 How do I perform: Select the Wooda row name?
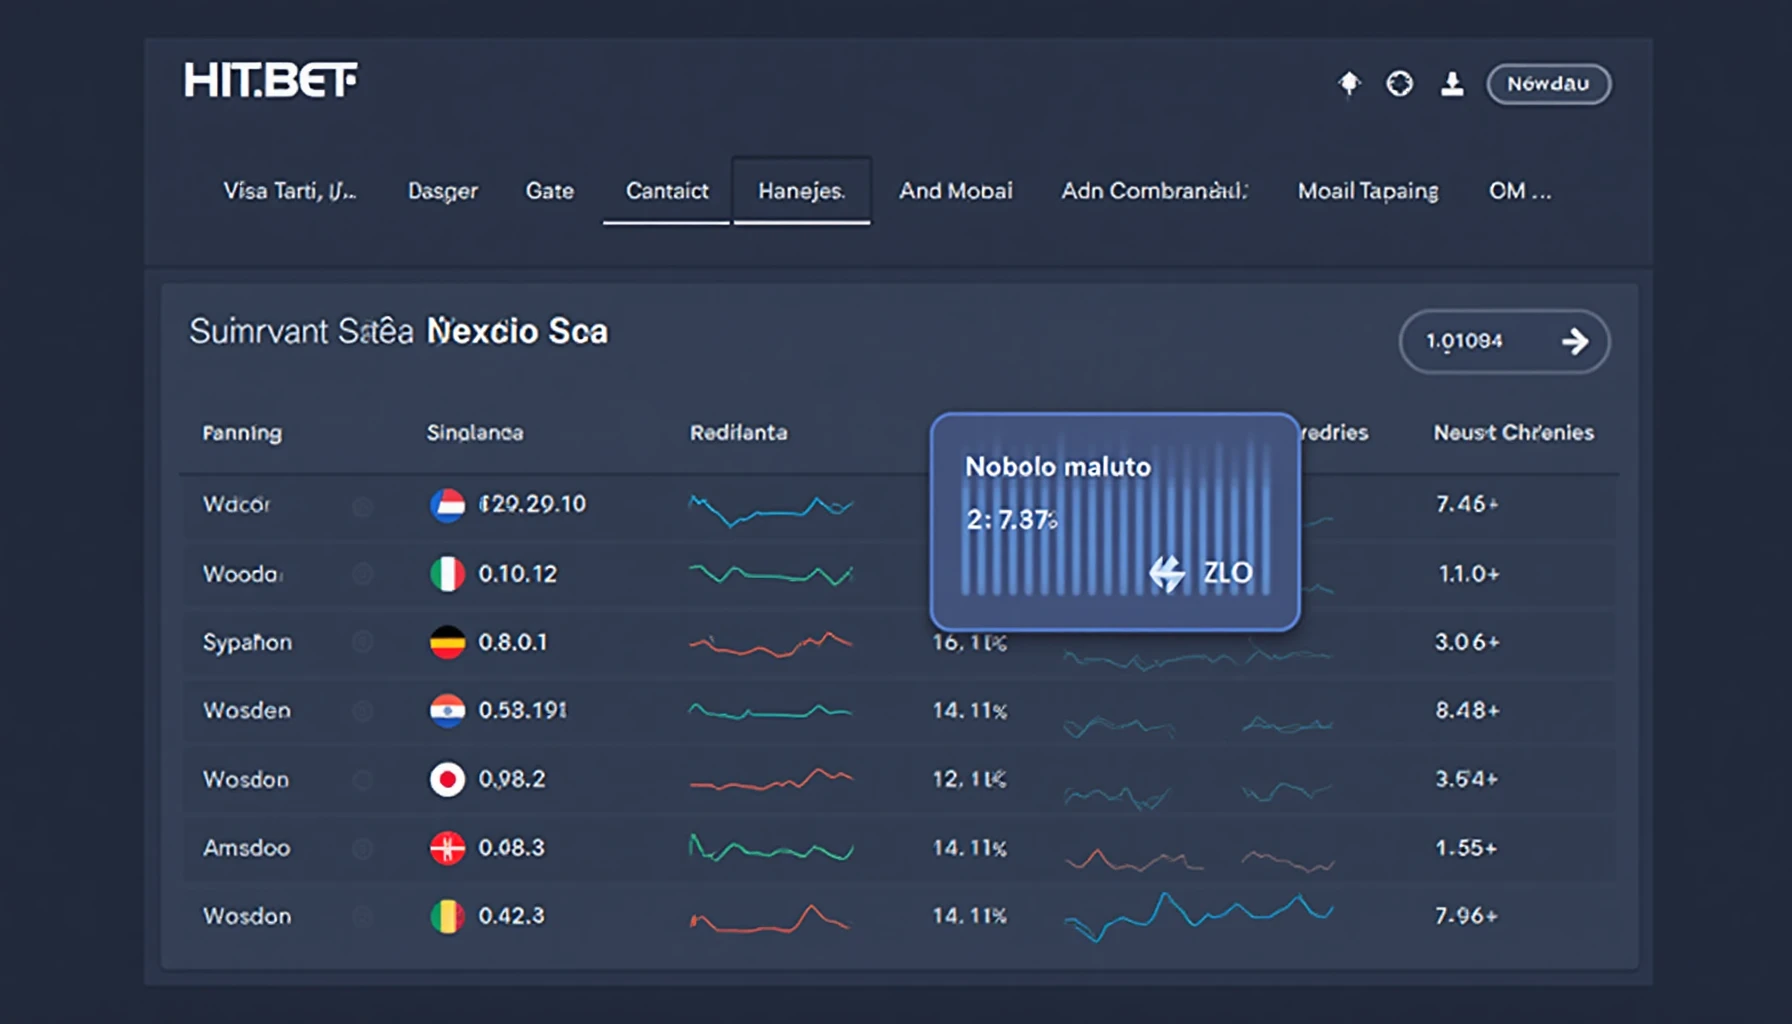[x=243, y=574]
